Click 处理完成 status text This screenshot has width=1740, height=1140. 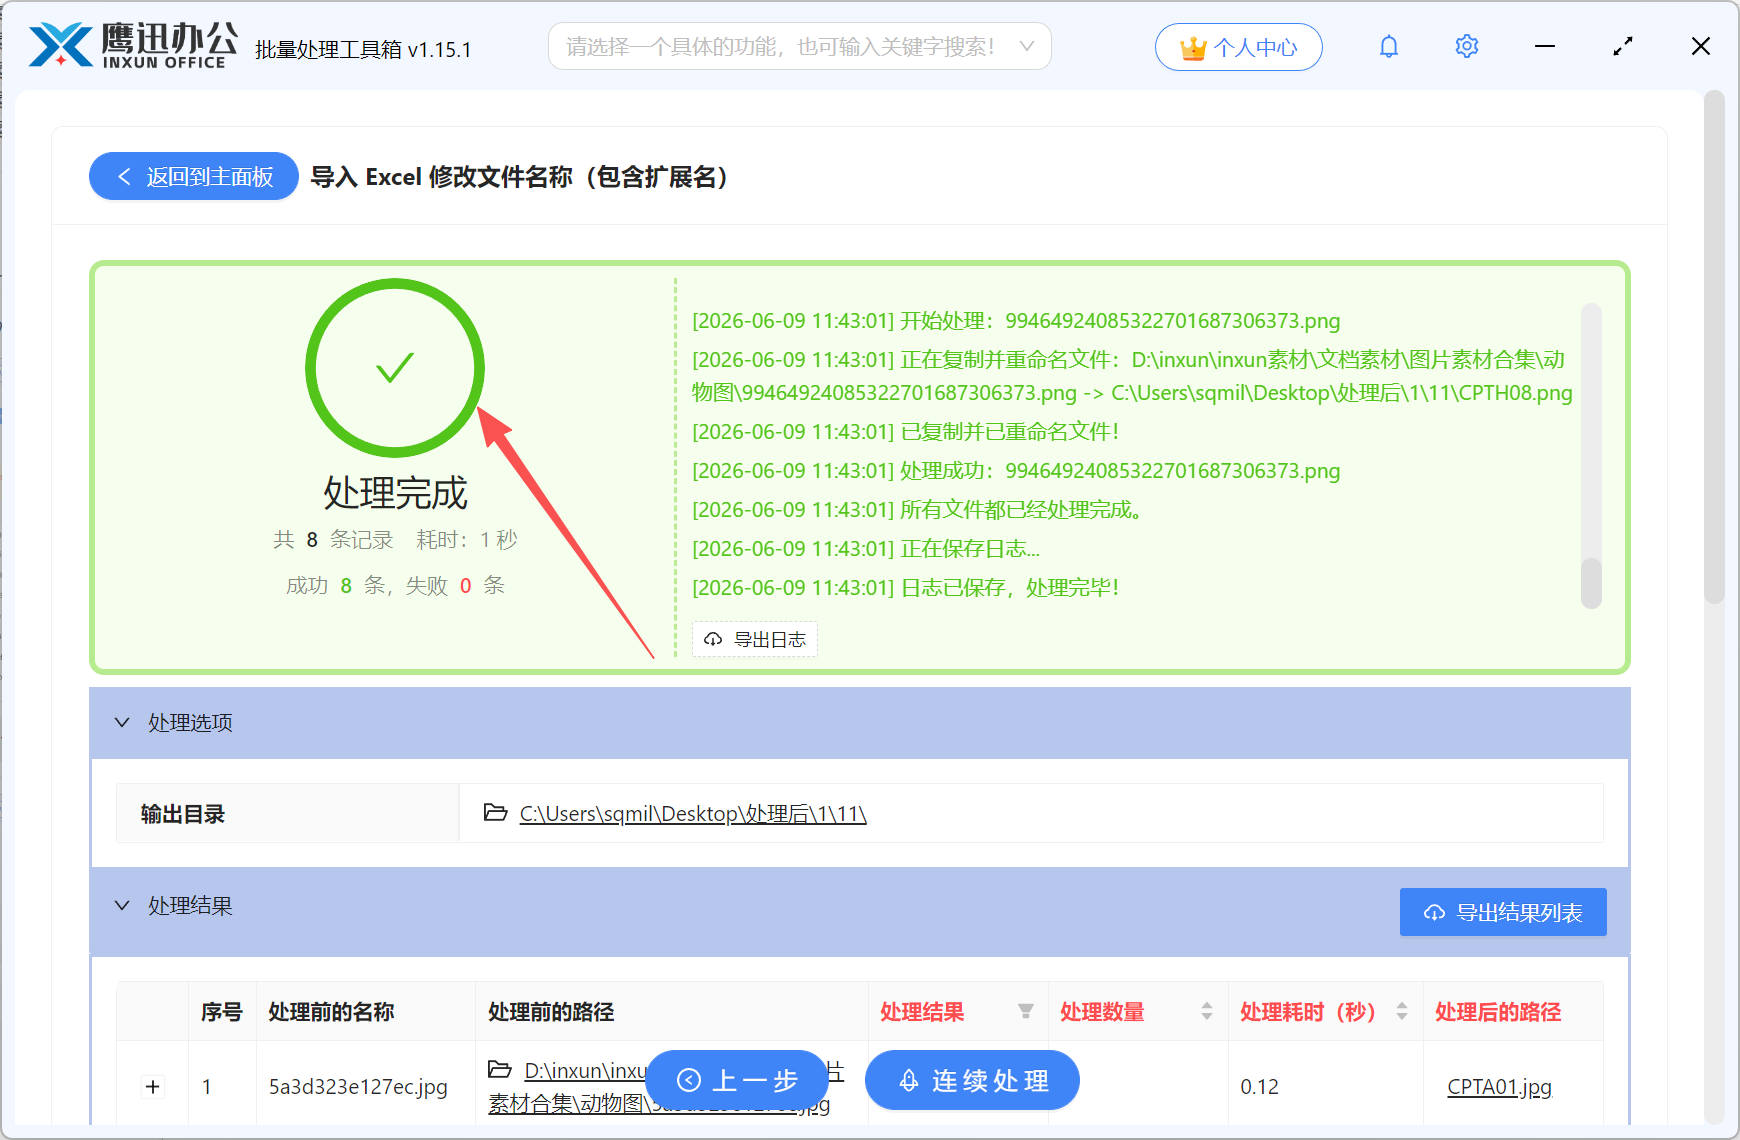point(395,492)
